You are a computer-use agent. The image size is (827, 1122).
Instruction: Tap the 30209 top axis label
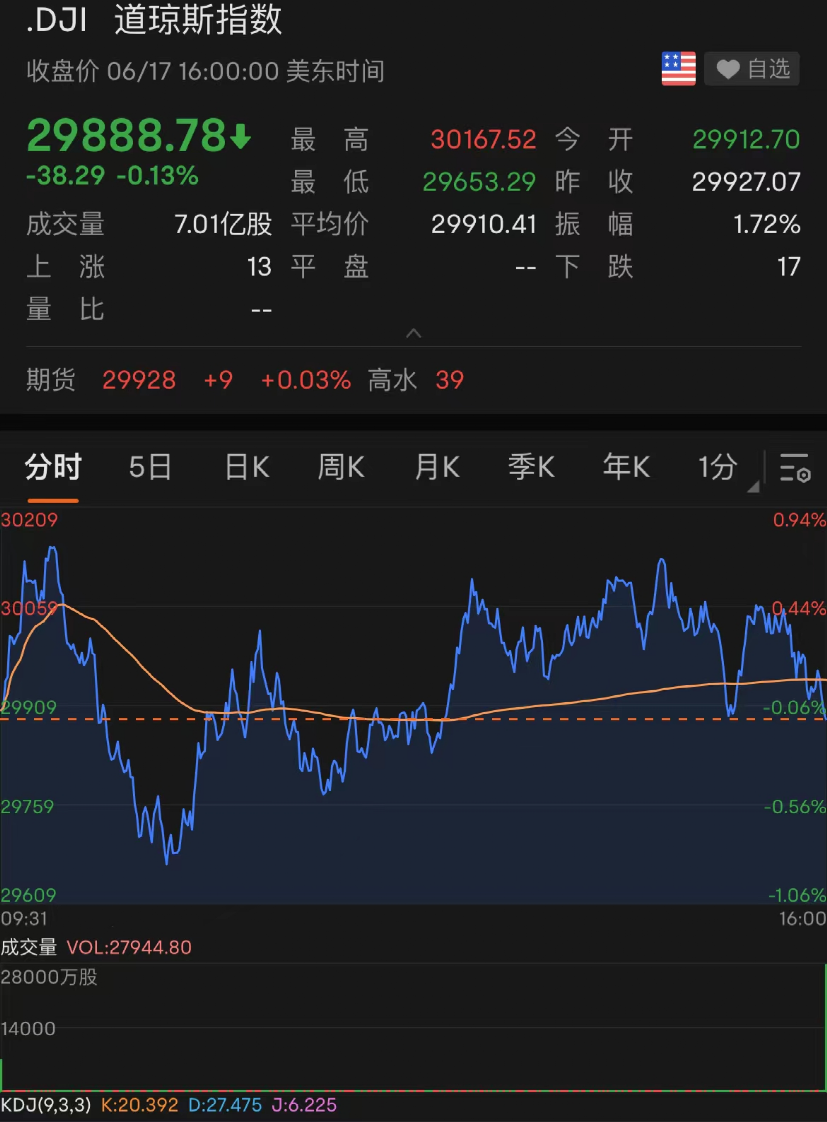click(x=29, y=520)
